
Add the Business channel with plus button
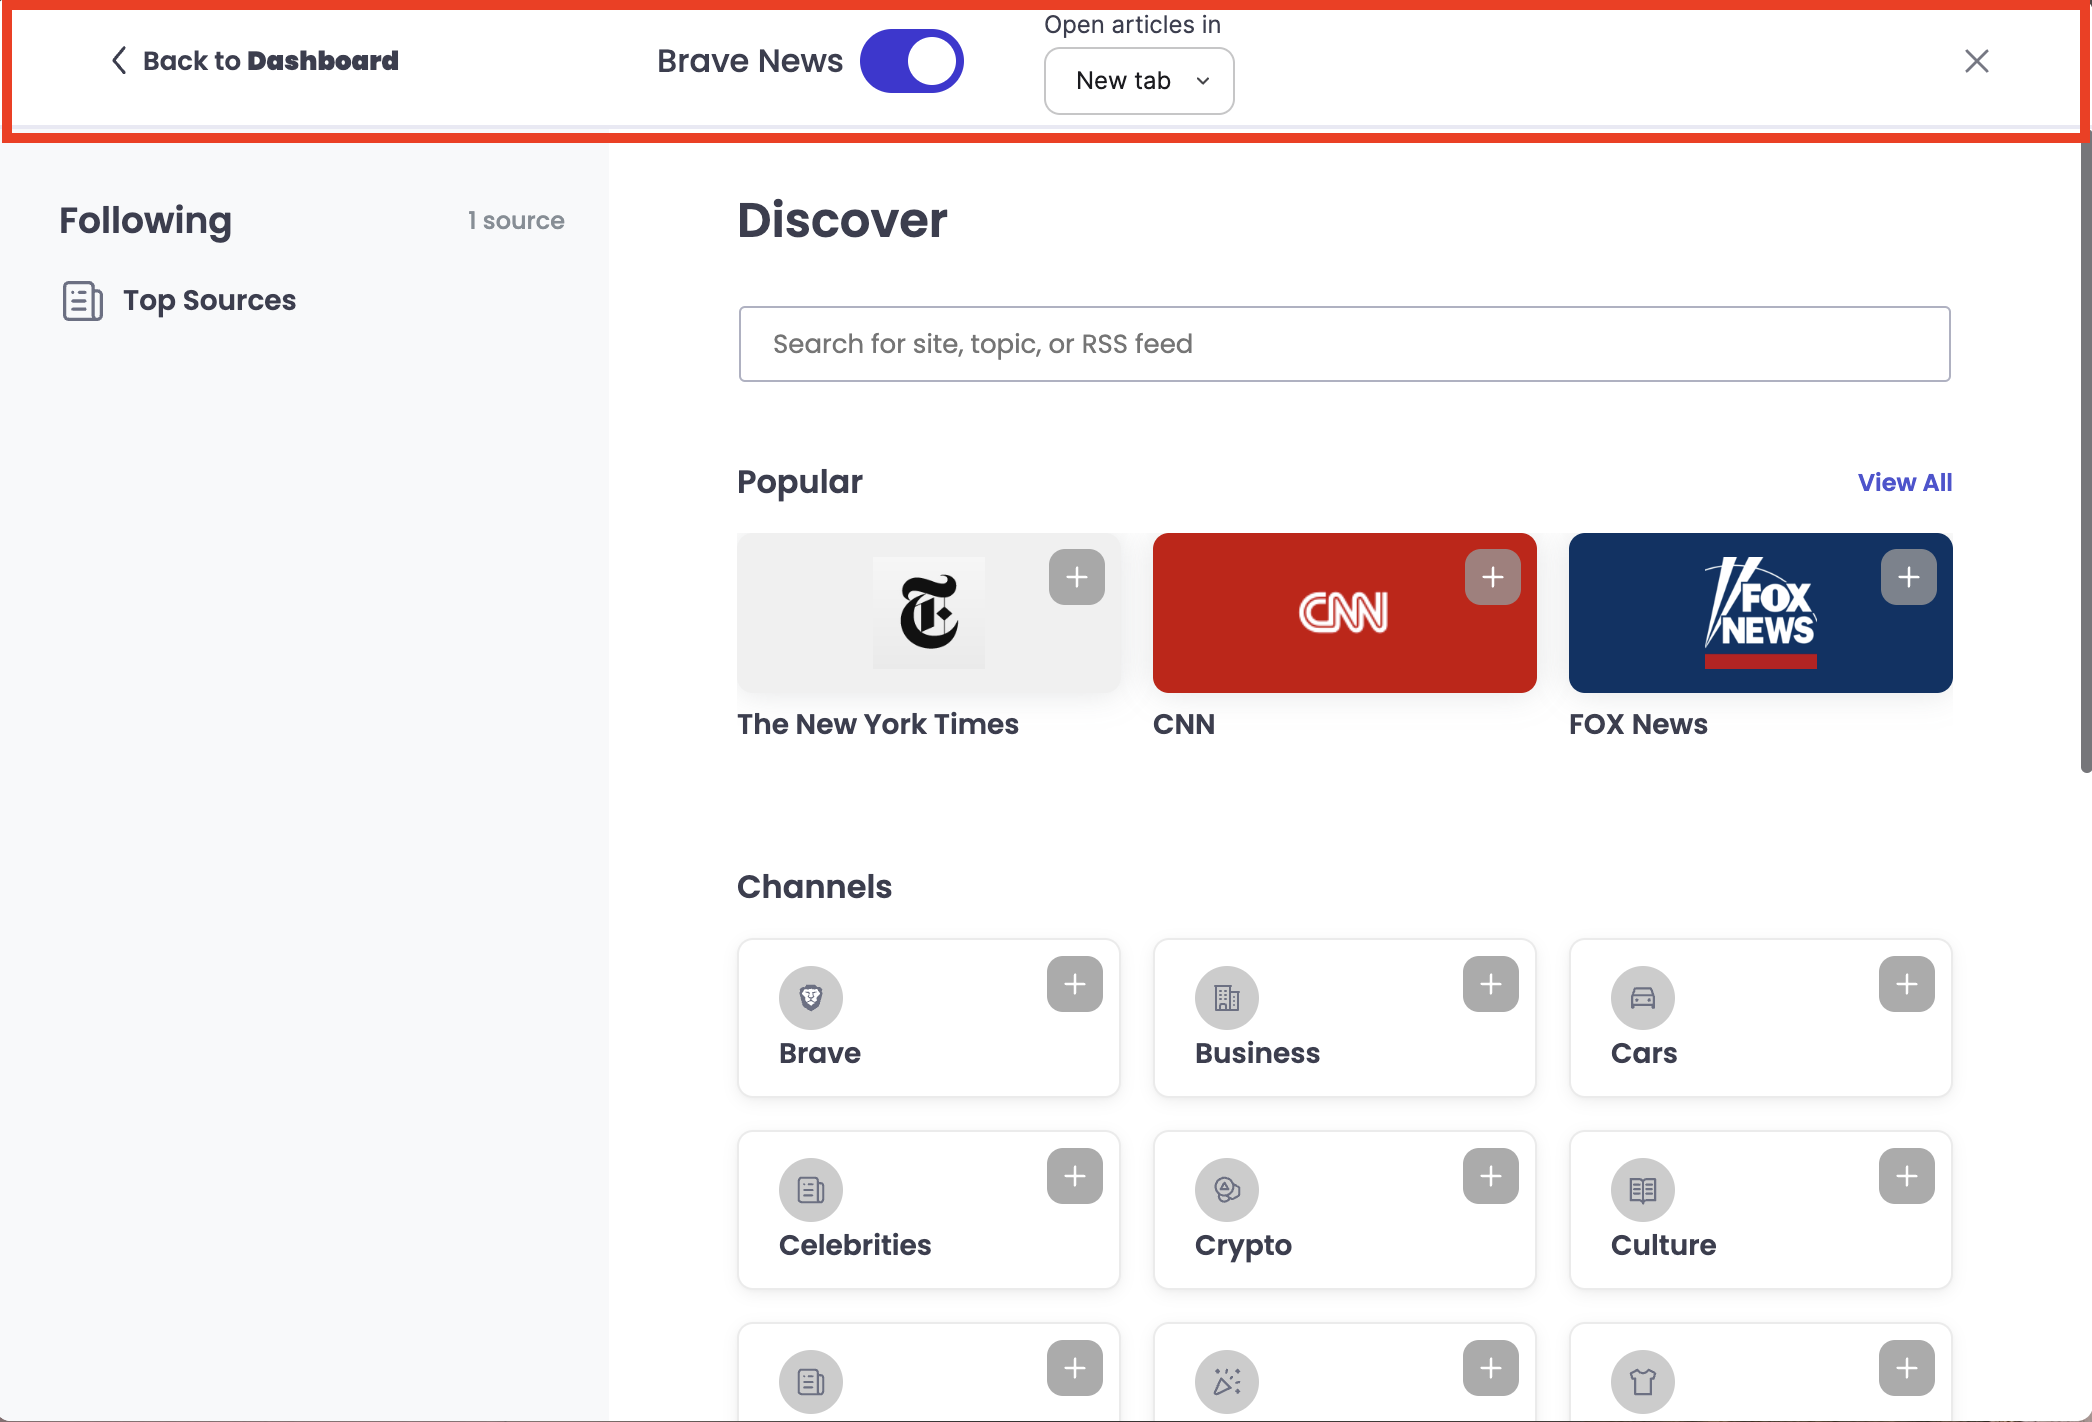tap(1490, 985)
